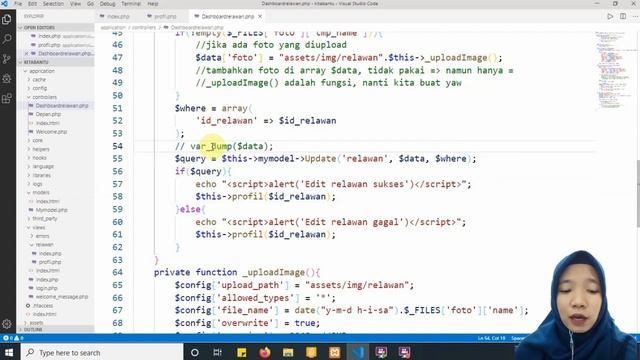
Task: Open welcome_message.php in views
Action: tap(62, 297)
